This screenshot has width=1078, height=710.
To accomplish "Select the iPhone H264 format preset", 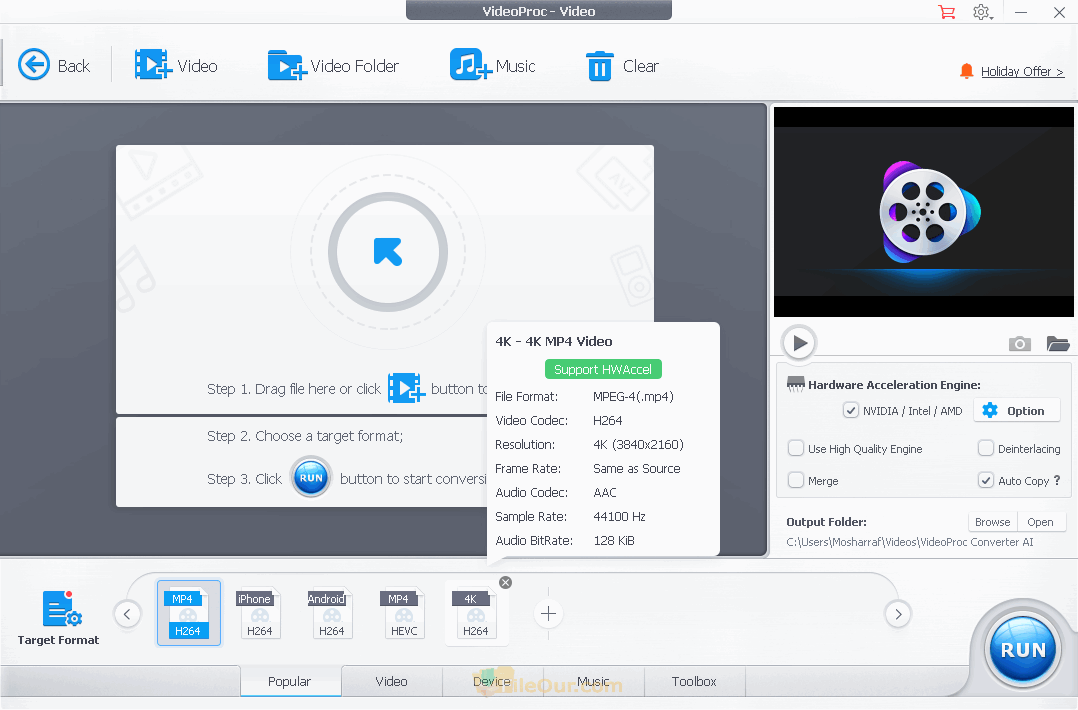I will point(258,613).
